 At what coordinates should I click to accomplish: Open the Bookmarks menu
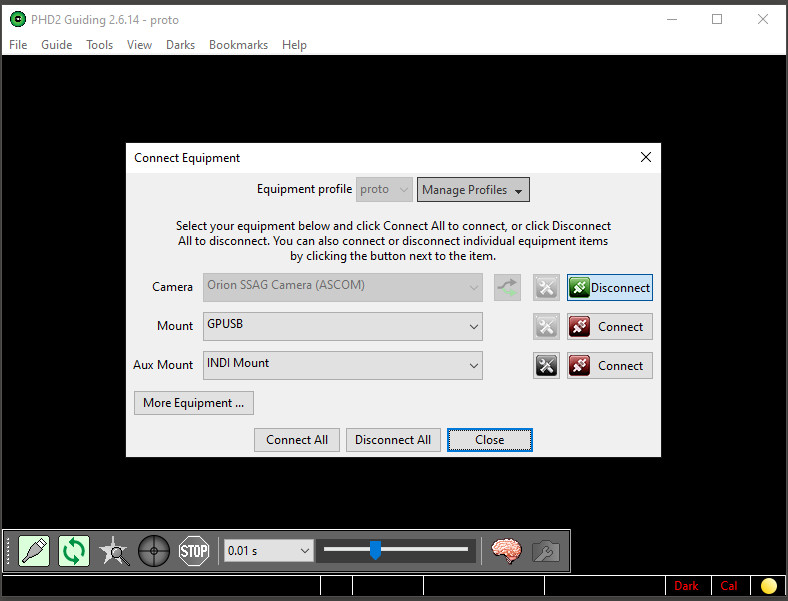tap(238, 45)
